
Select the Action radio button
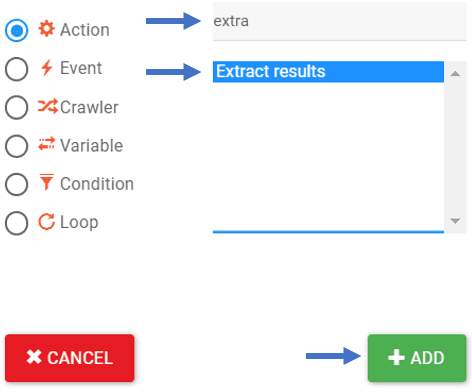click(x=16, y=30)
